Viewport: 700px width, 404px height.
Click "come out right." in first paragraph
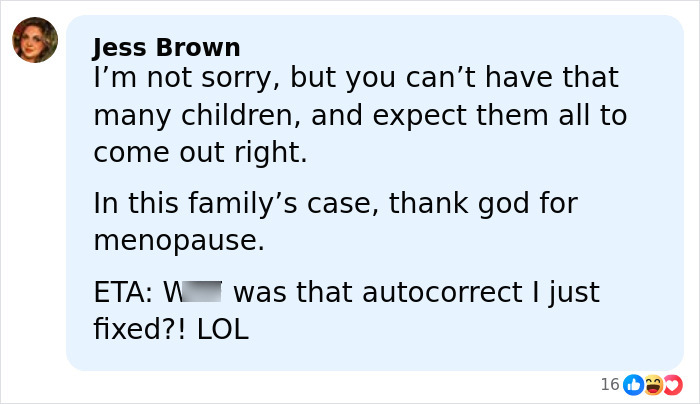[x=200, y=153]
